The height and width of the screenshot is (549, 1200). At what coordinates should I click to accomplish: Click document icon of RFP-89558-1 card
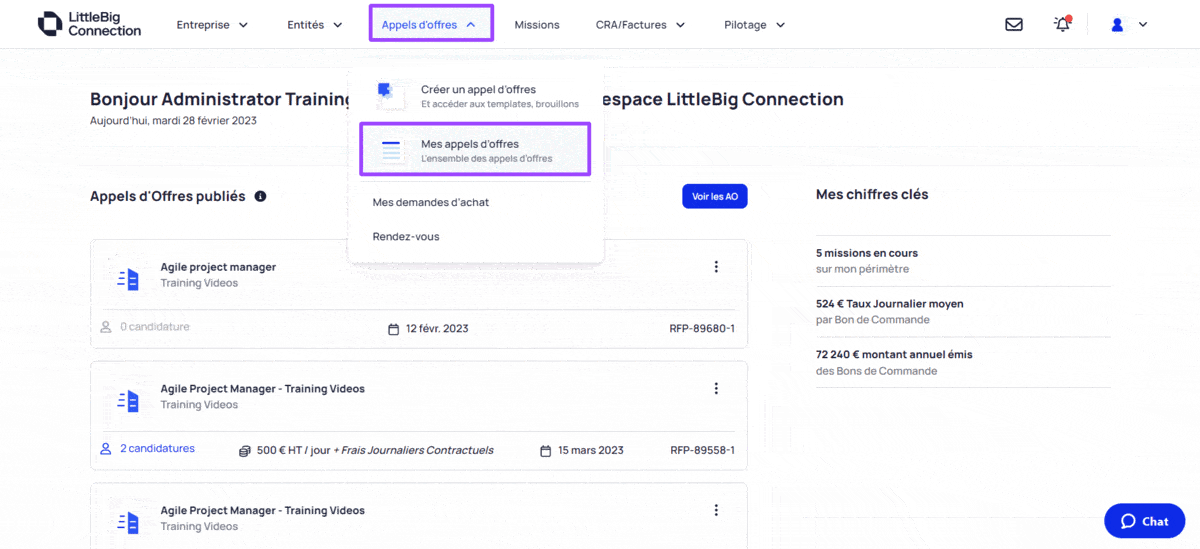128,401
